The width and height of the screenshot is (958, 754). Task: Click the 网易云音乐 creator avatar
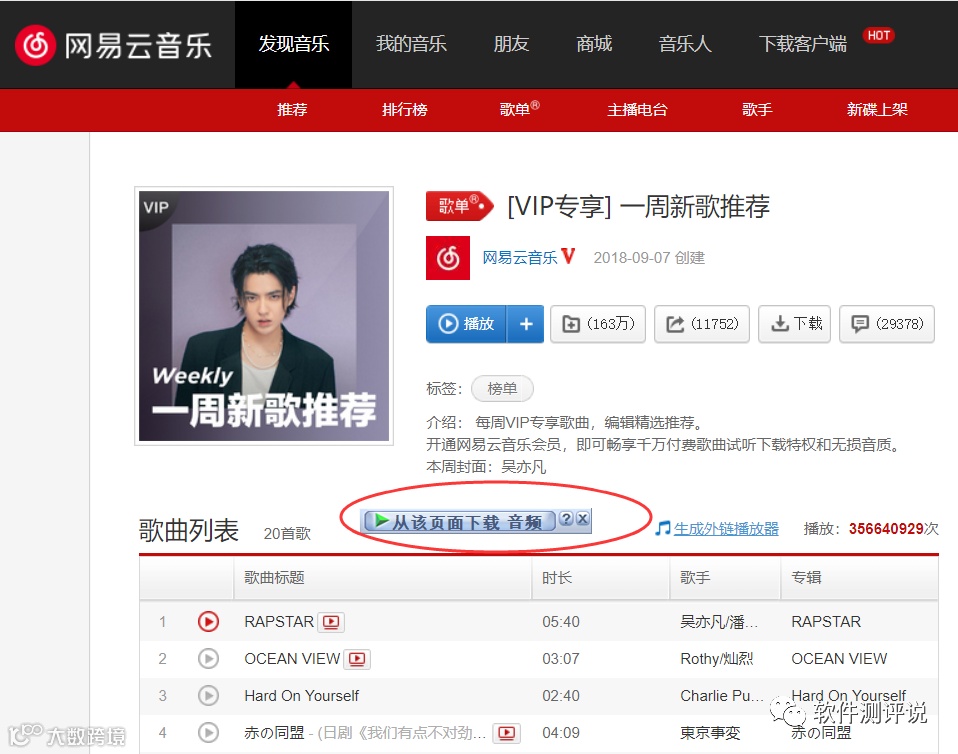click(x=448, y=258)
